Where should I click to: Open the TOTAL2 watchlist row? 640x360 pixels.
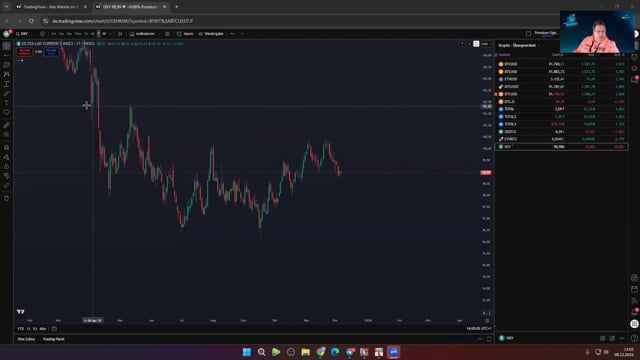point(561,117)
